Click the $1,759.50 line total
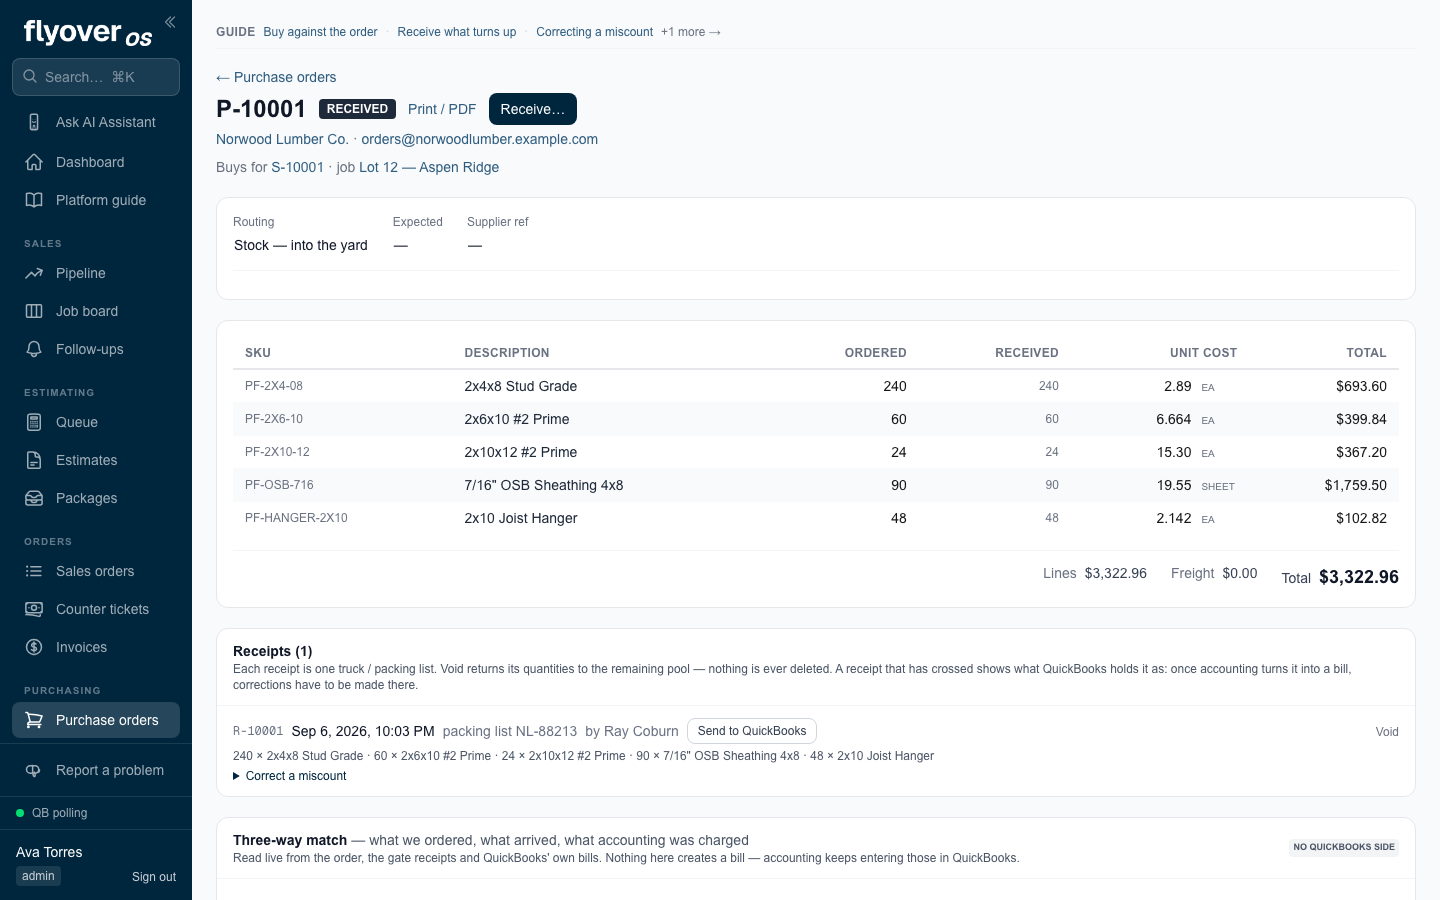1440x900 pixels. tap(1355, 485)
